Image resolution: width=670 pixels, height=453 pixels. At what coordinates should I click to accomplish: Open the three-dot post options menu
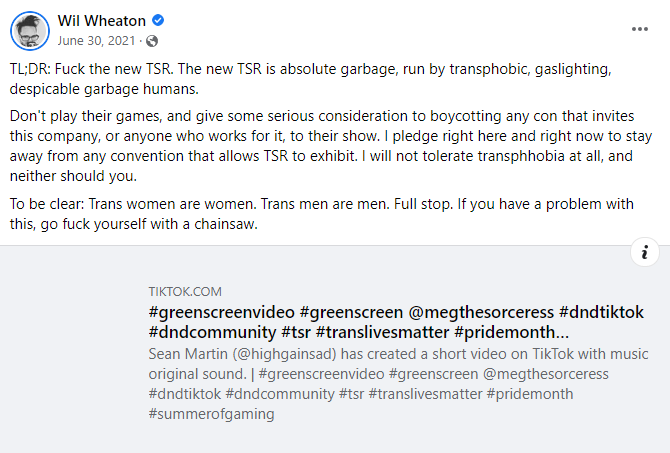click(640, 29)
